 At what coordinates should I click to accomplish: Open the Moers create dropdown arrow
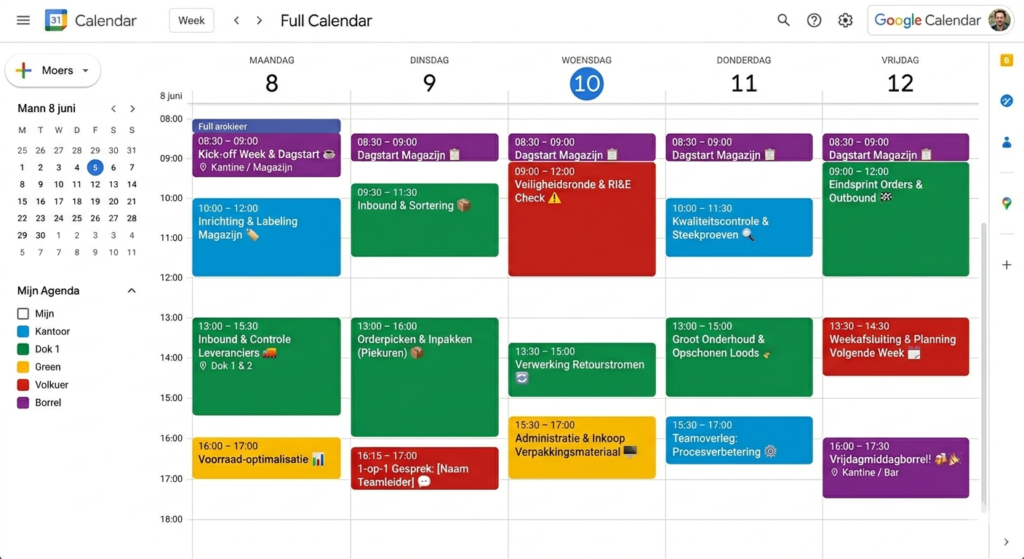[x=85, y=71]
